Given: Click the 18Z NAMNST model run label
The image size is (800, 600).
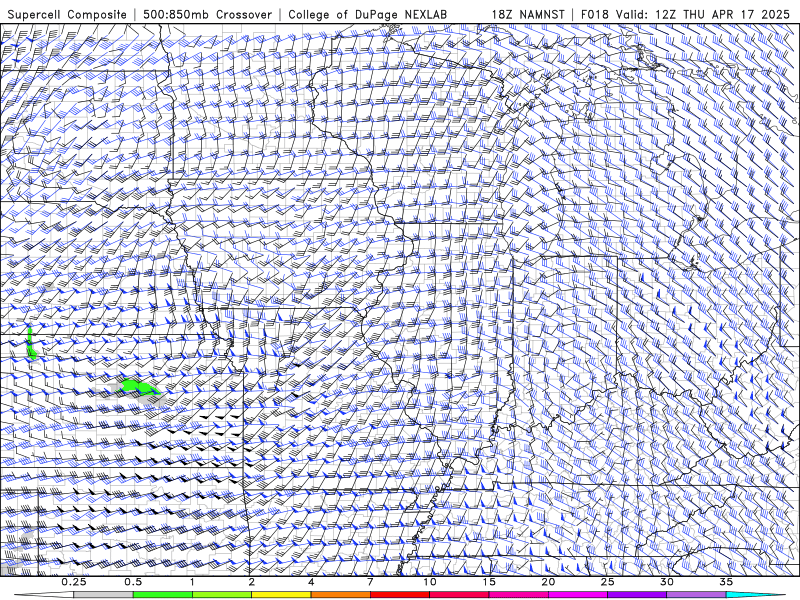Looking at the screenshot, I should point(528,15).
